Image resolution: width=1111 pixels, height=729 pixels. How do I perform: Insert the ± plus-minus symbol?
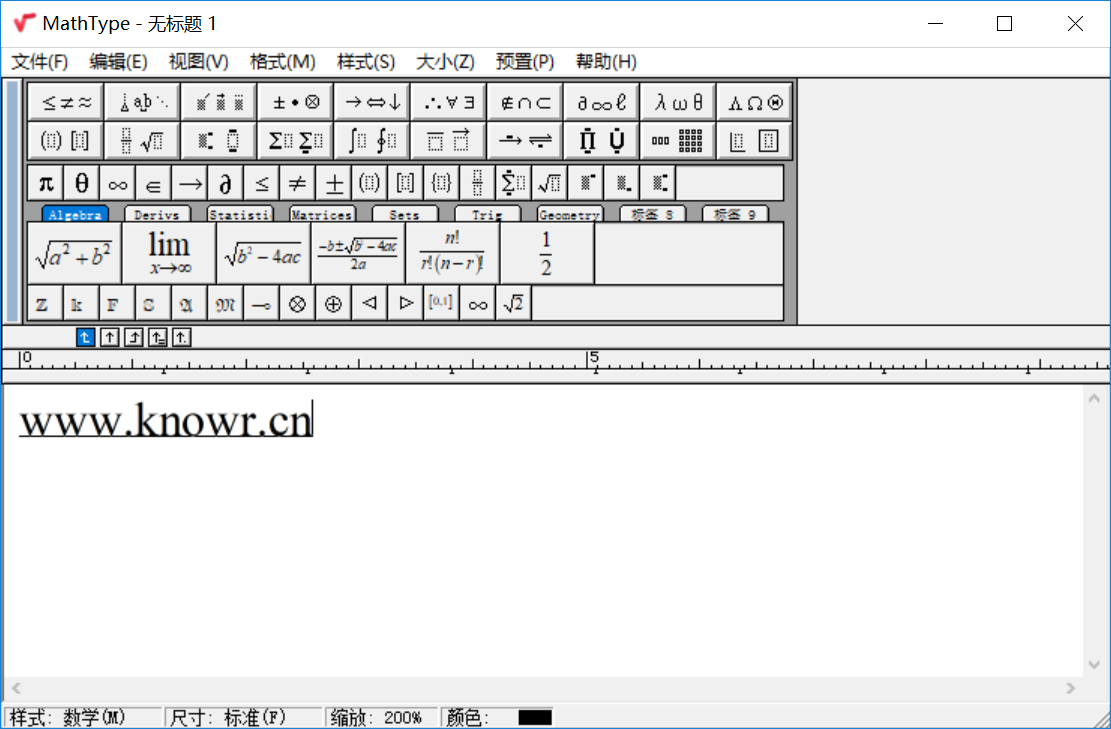pos(334,183)
